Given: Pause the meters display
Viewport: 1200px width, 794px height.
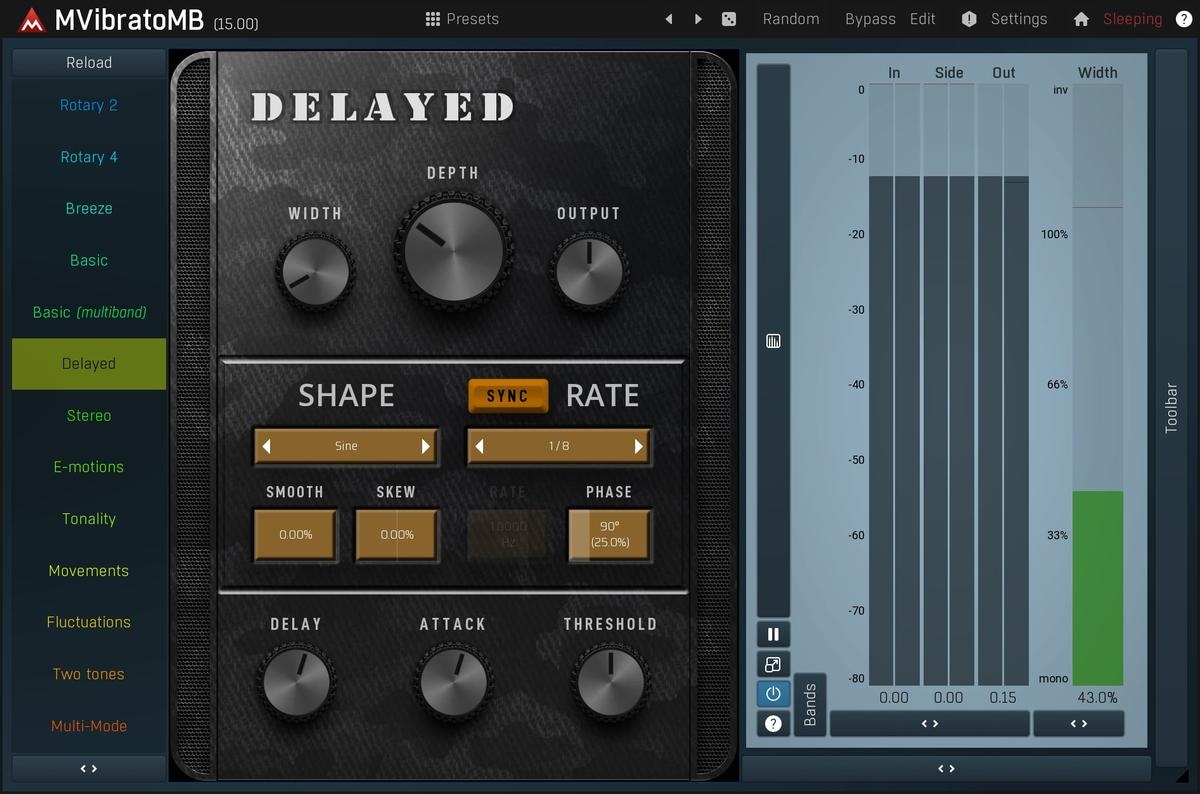Looking at the screenshot, I should pos(773,634).
